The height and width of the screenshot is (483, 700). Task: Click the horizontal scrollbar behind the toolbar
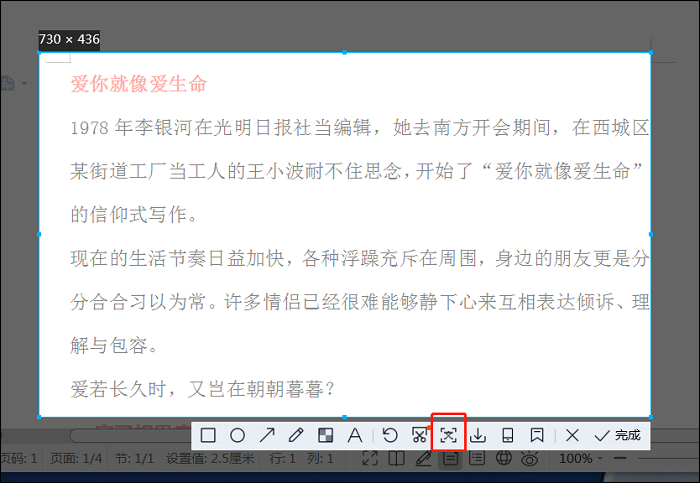coord(129,435)
